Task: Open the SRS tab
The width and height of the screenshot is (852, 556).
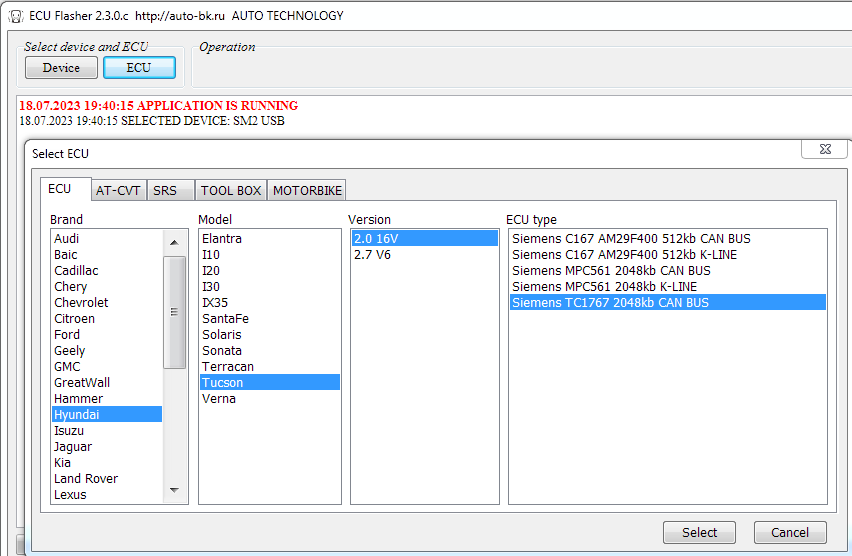Action: (x=165, y=191)
